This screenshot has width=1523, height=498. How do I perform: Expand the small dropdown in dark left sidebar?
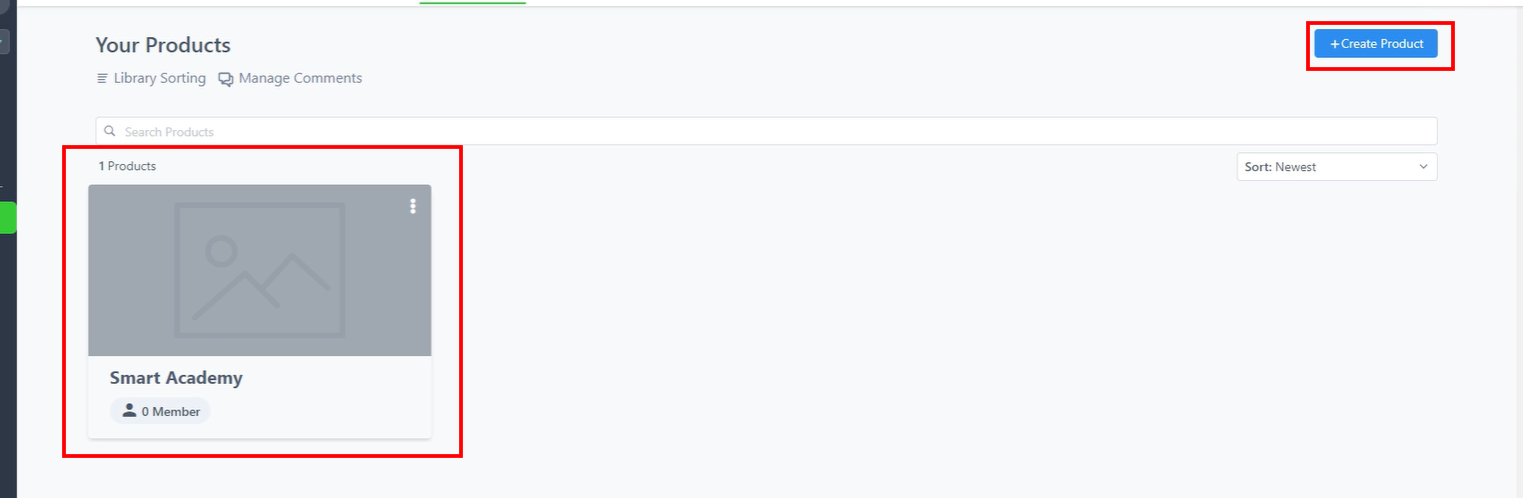click(x=4, y=42)
